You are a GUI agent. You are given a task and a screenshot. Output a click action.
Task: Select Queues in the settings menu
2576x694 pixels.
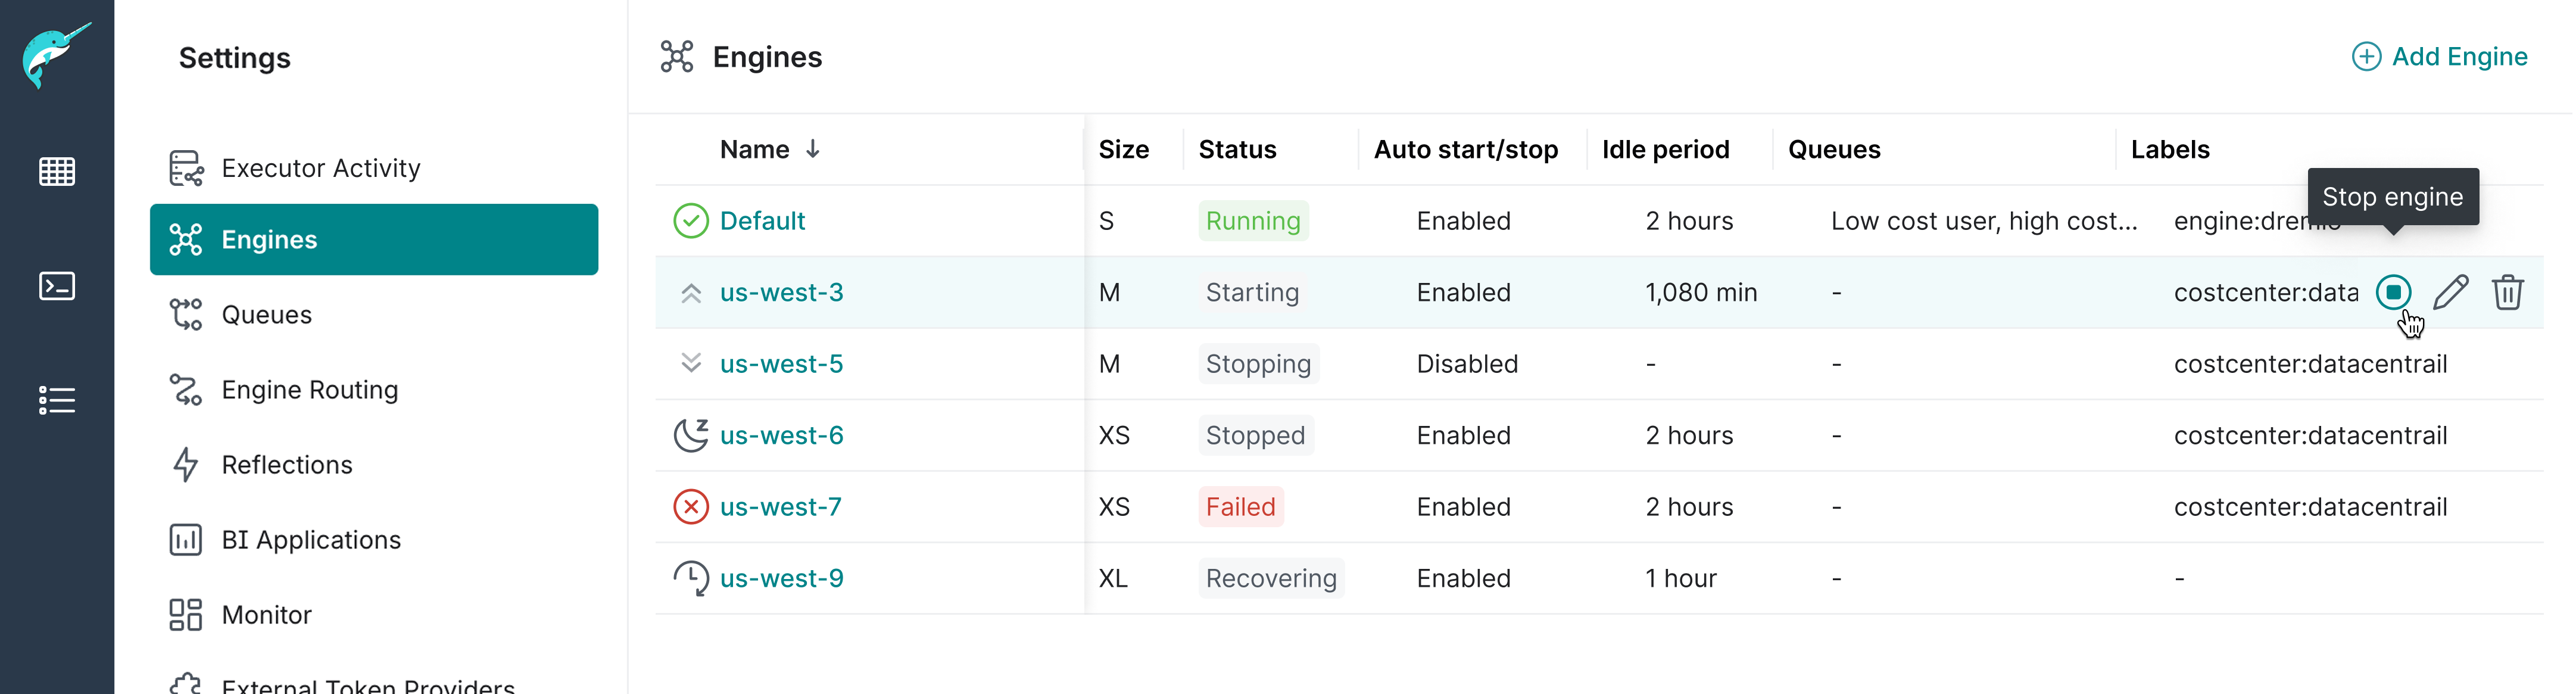click(x=266, y=315)
